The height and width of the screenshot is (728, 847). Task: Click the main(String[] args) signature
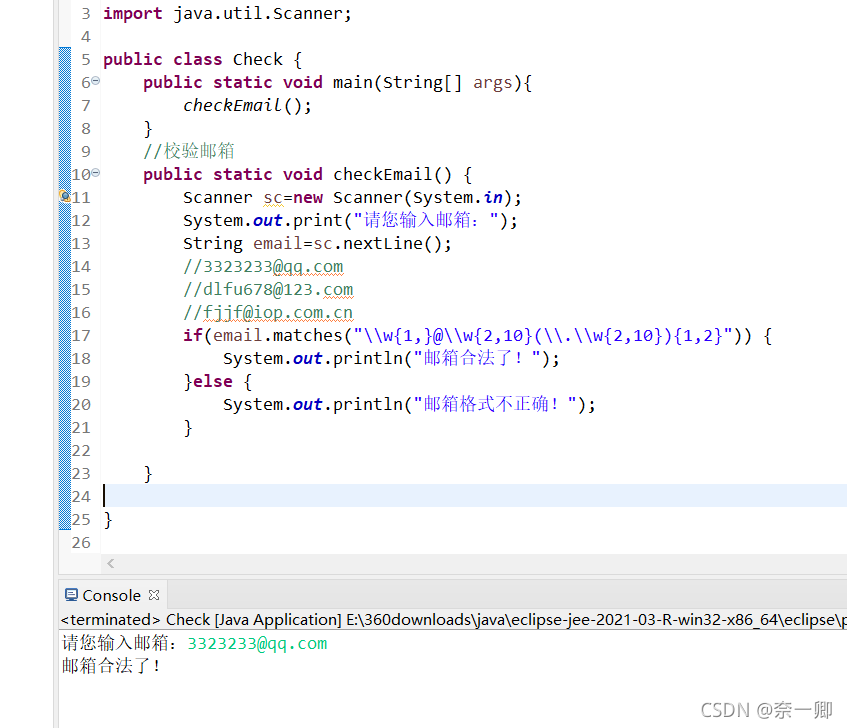[427, 83]
